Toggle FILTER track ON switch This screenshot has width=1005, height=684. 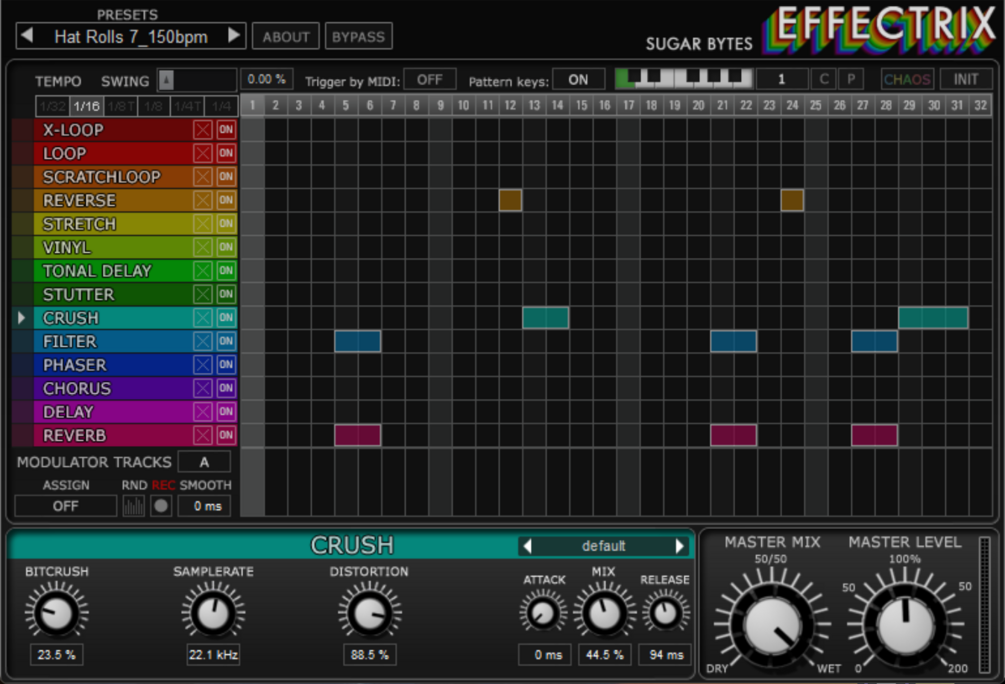click(x=226, y=341)
